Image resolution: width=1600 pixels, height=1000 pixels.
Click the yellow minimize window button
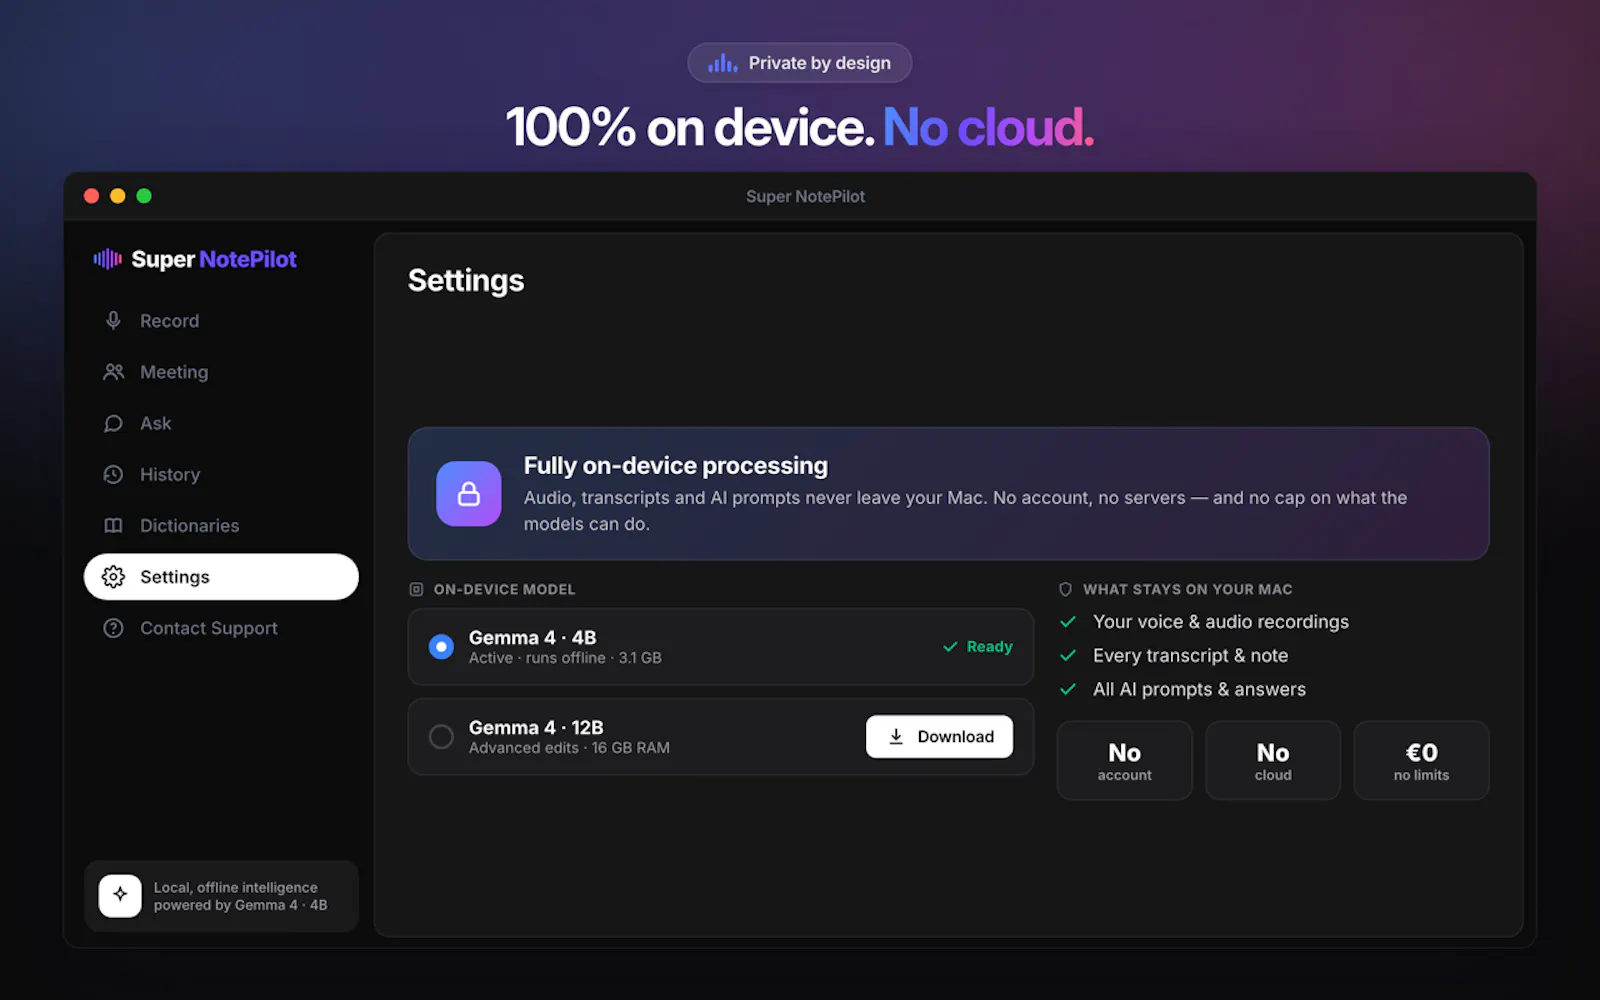(x=117, y=196)
